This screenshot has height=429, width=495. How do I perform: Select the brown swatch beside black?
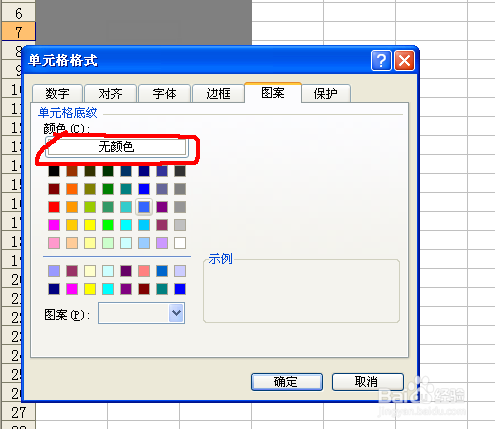click(72, 171)
